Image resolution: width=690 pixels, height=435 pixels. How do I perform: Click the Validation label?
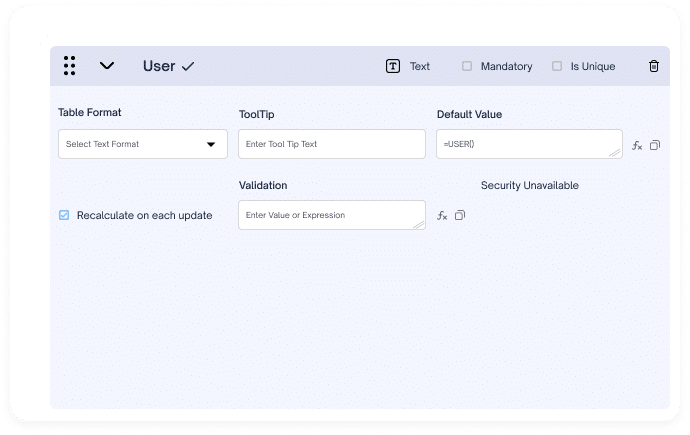click(x=263, y=185)
